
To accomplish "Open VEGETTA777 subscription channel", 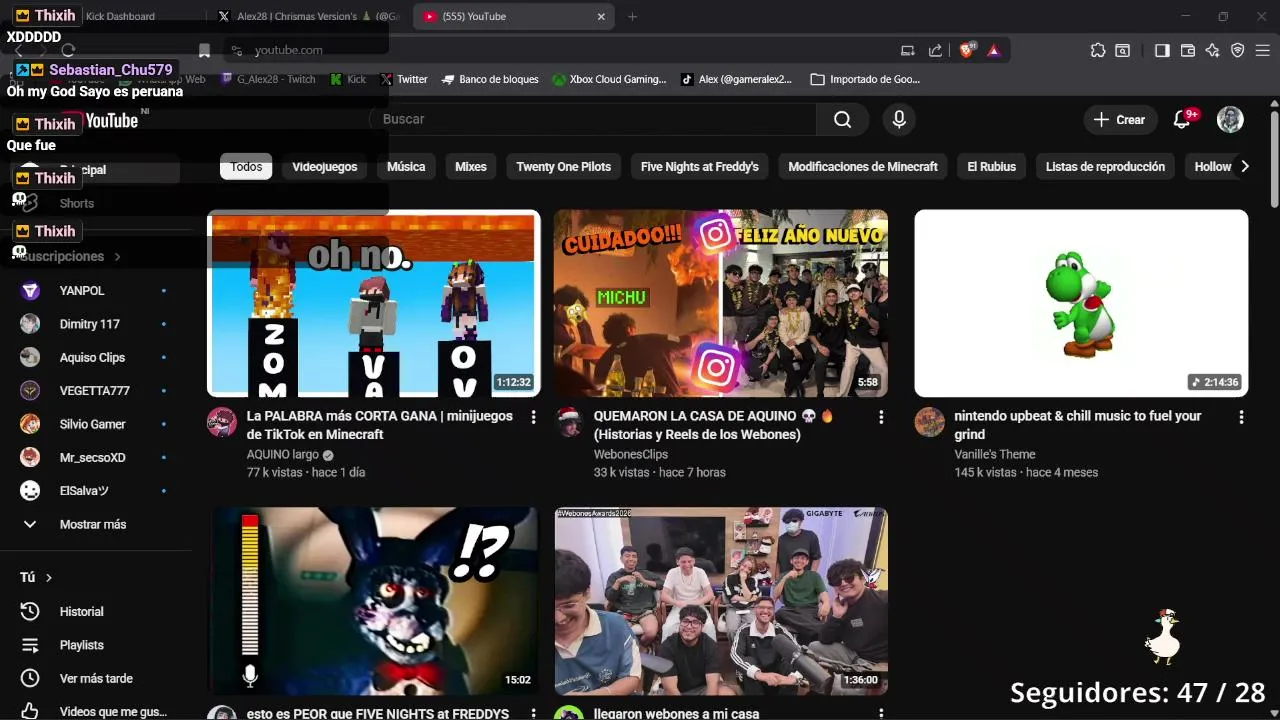I will (x=94, y=391).
